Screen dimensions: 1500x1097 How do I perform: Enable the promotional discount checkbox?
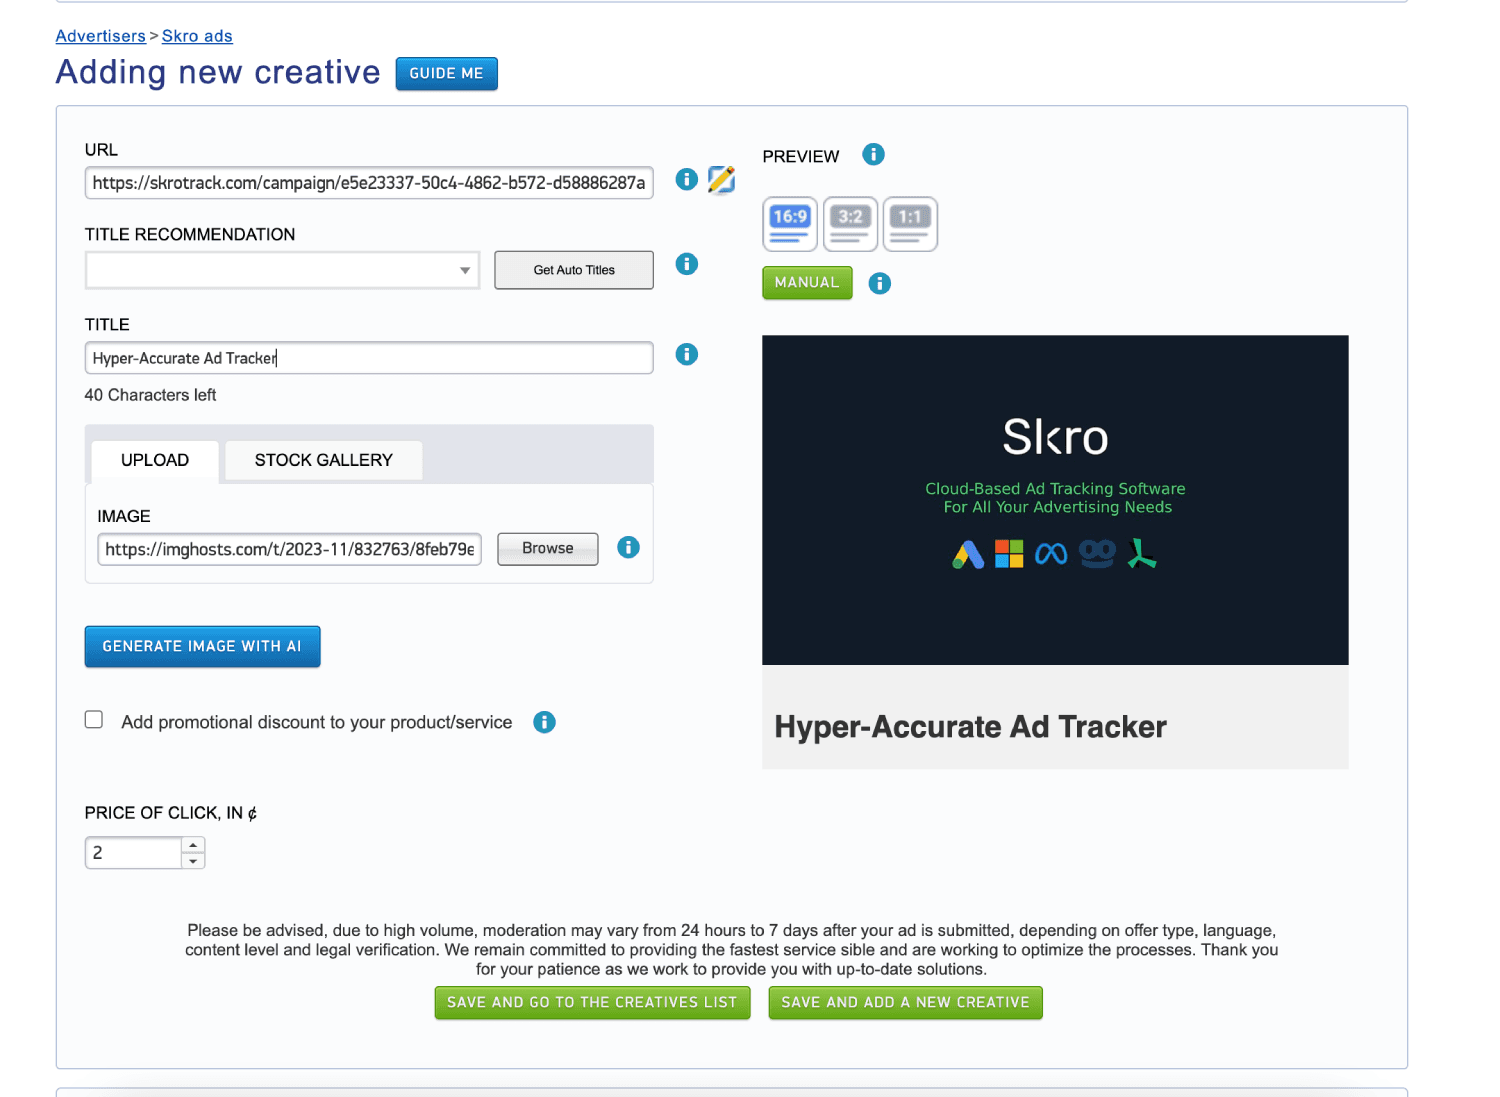94,720
